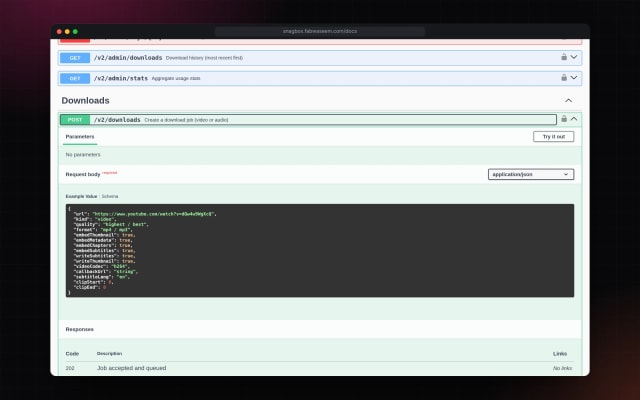This screenshot has width=640, height=400.
Task: Click "Aggregate usage stats" description
Action: click(176, 78)
